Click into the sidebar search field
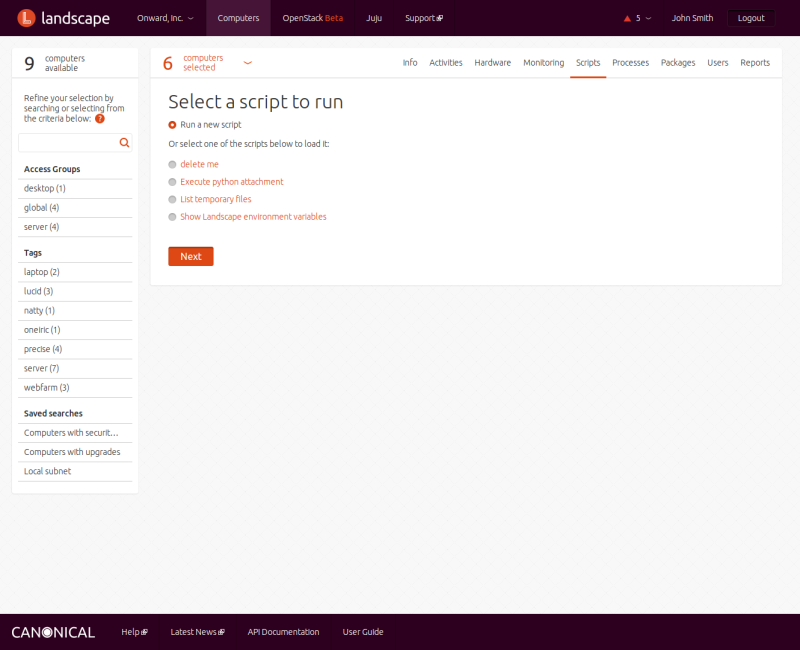800x650 pixels. 67,143
